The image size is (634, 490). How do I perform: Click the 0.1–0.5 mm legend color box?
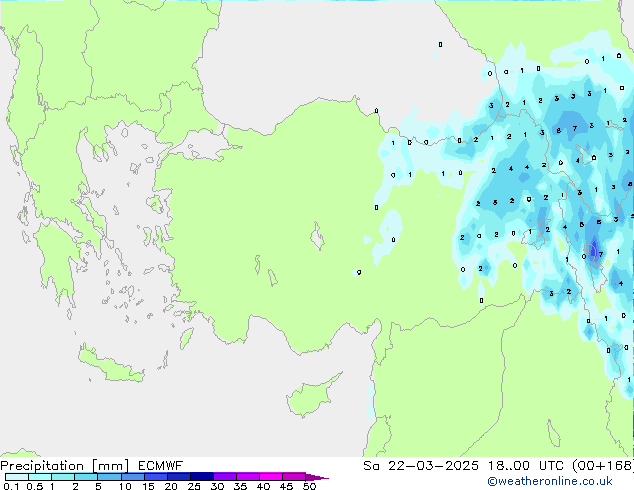coord(17,477)
